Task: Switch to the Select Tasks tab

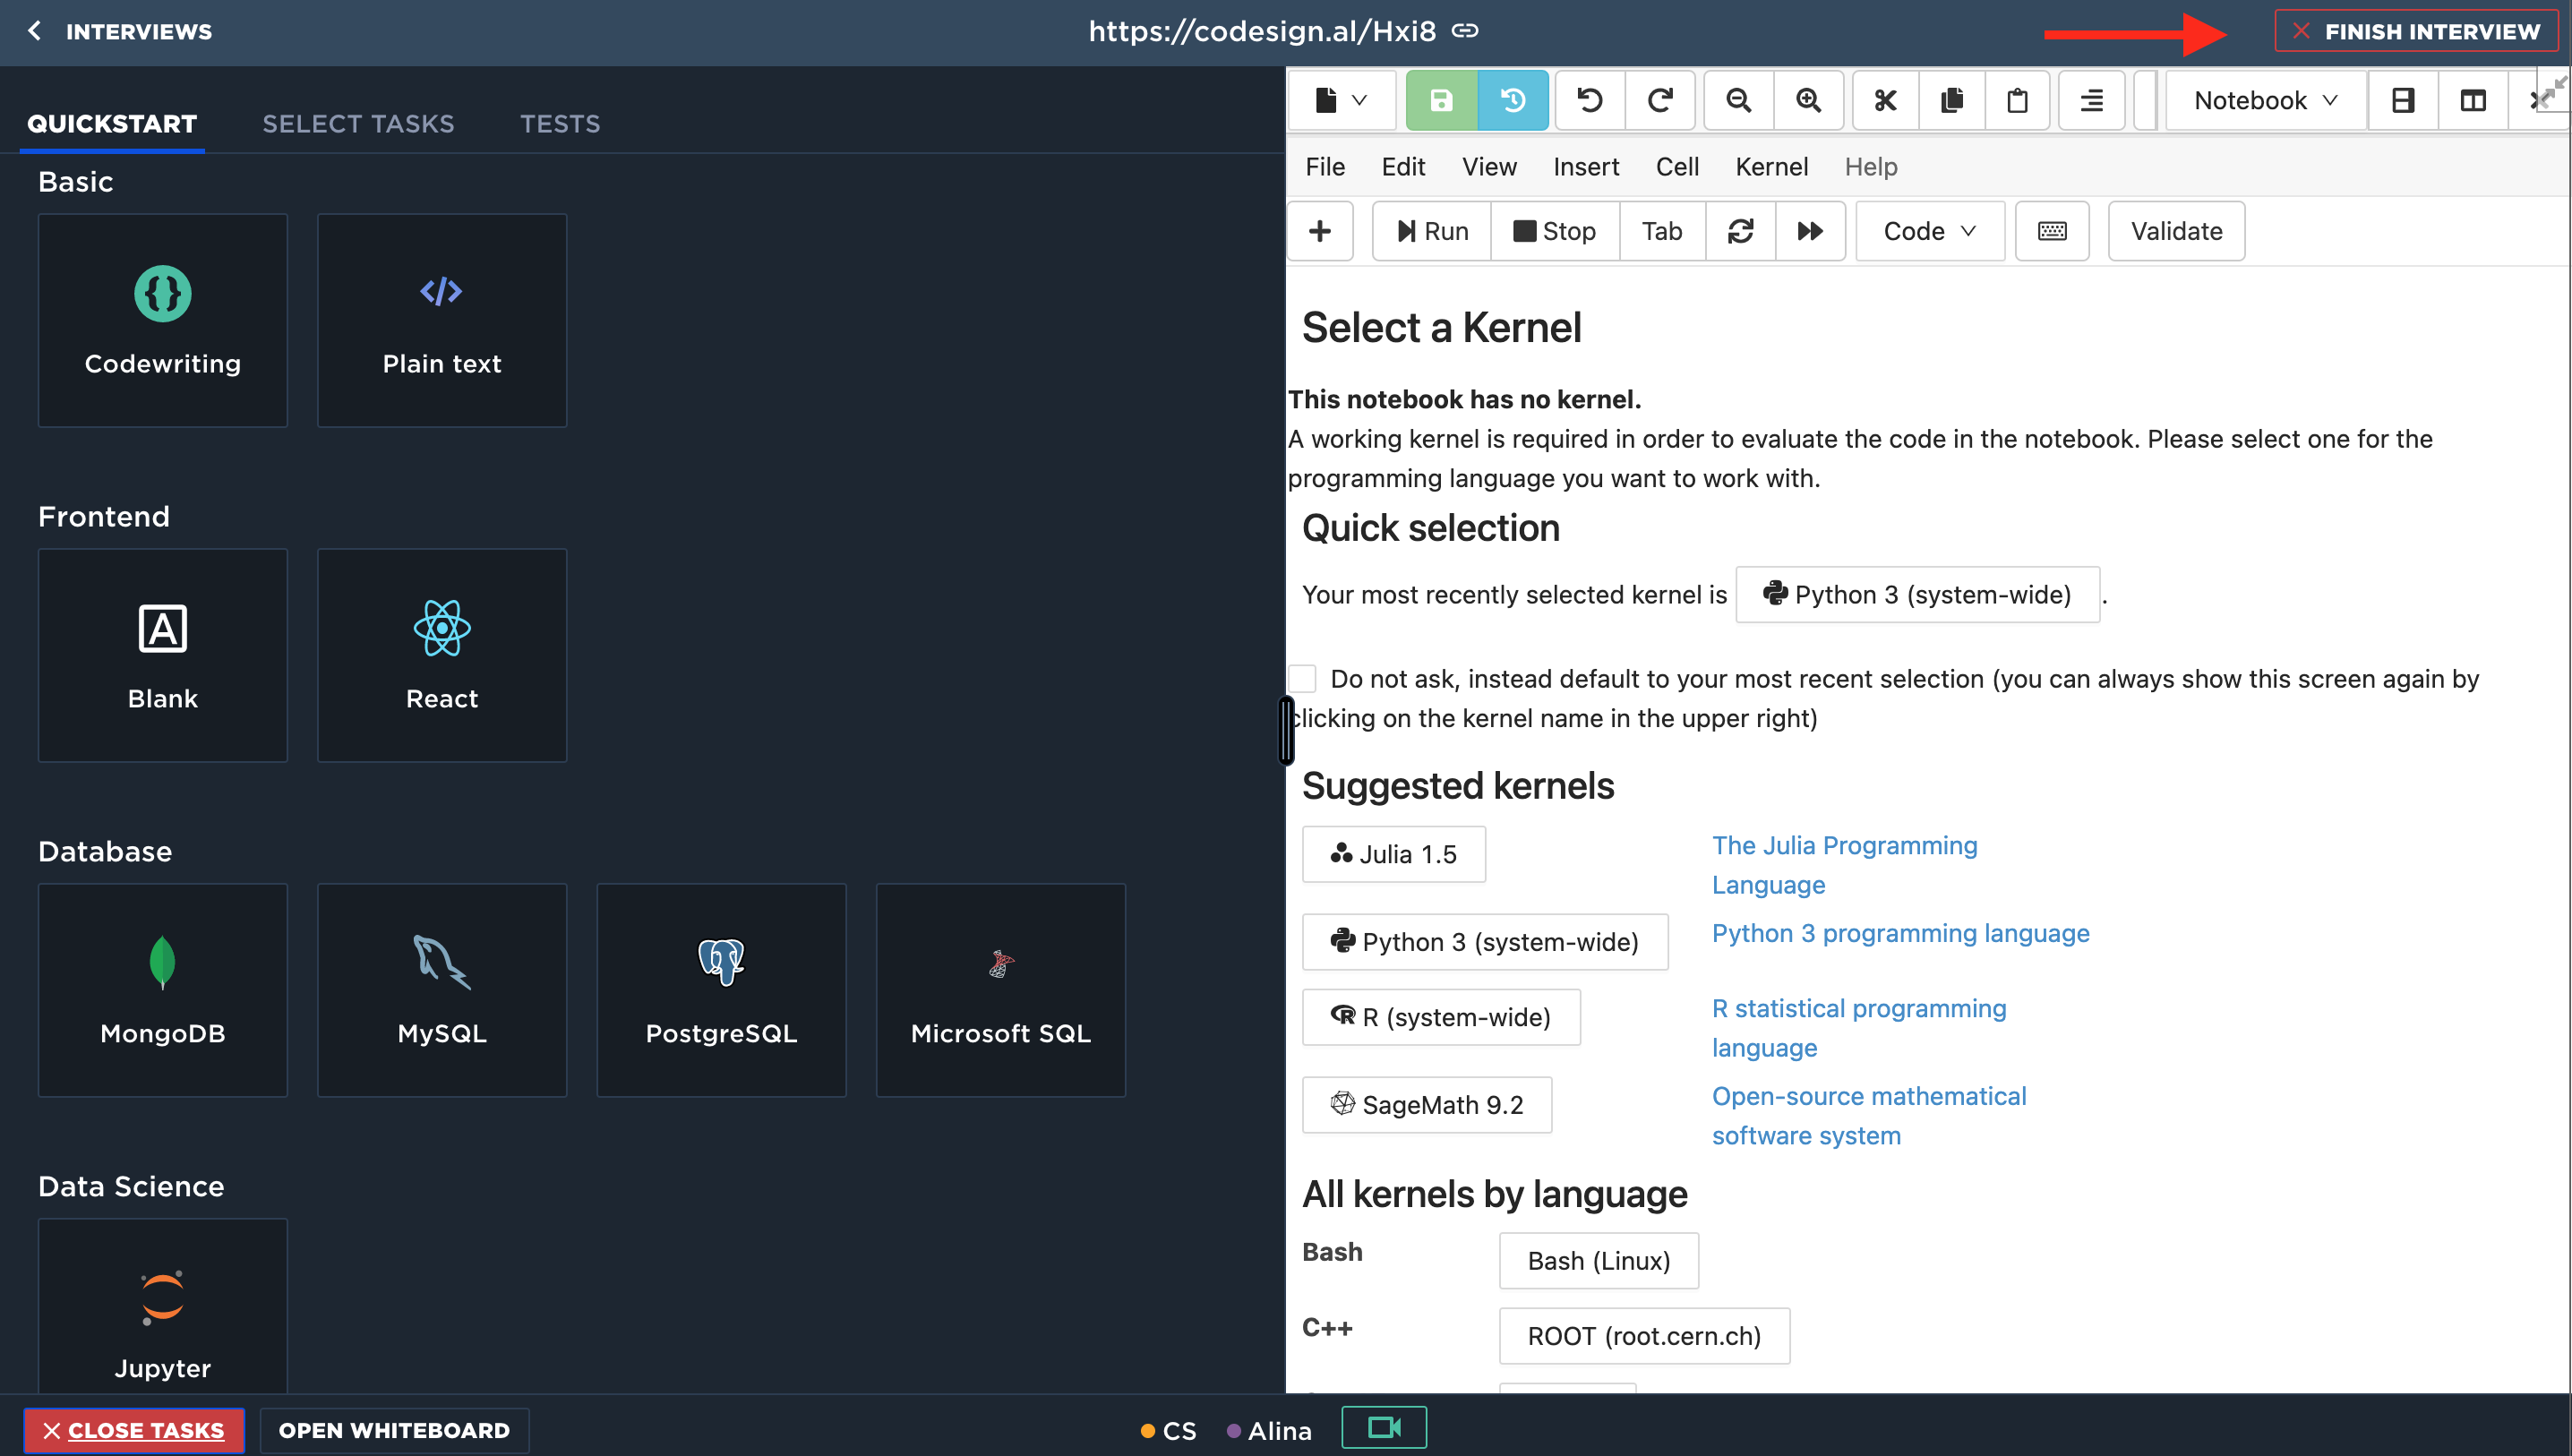Action: (358, 124)
